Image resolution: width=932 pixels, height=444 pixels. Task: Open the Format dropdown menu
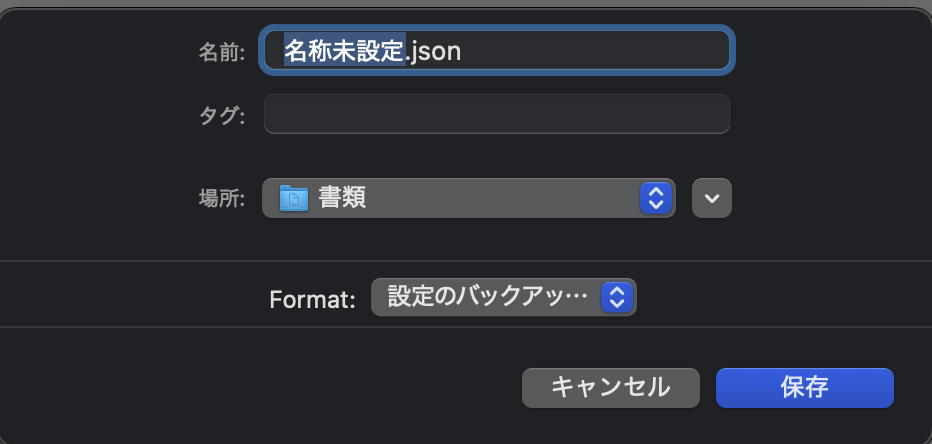(503, 297)
